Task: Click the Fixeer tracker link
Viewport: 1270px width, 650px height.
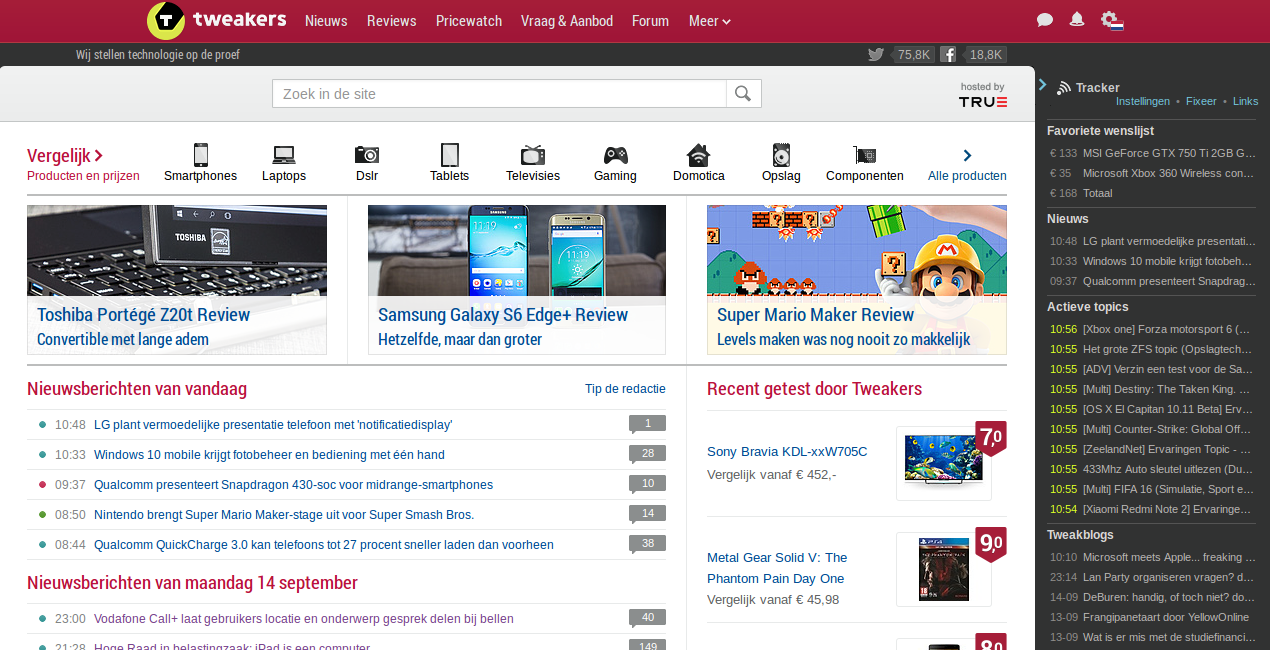Action: tap(1201, 101)
